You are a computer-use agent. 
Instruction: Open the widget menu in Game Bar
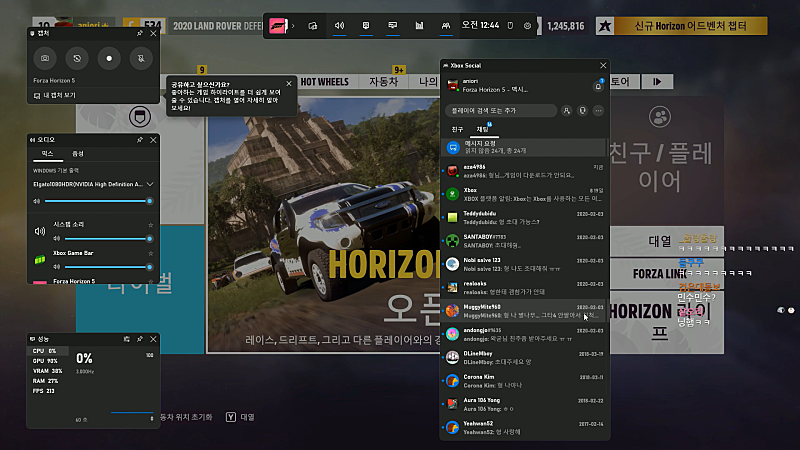pos(313,26)
